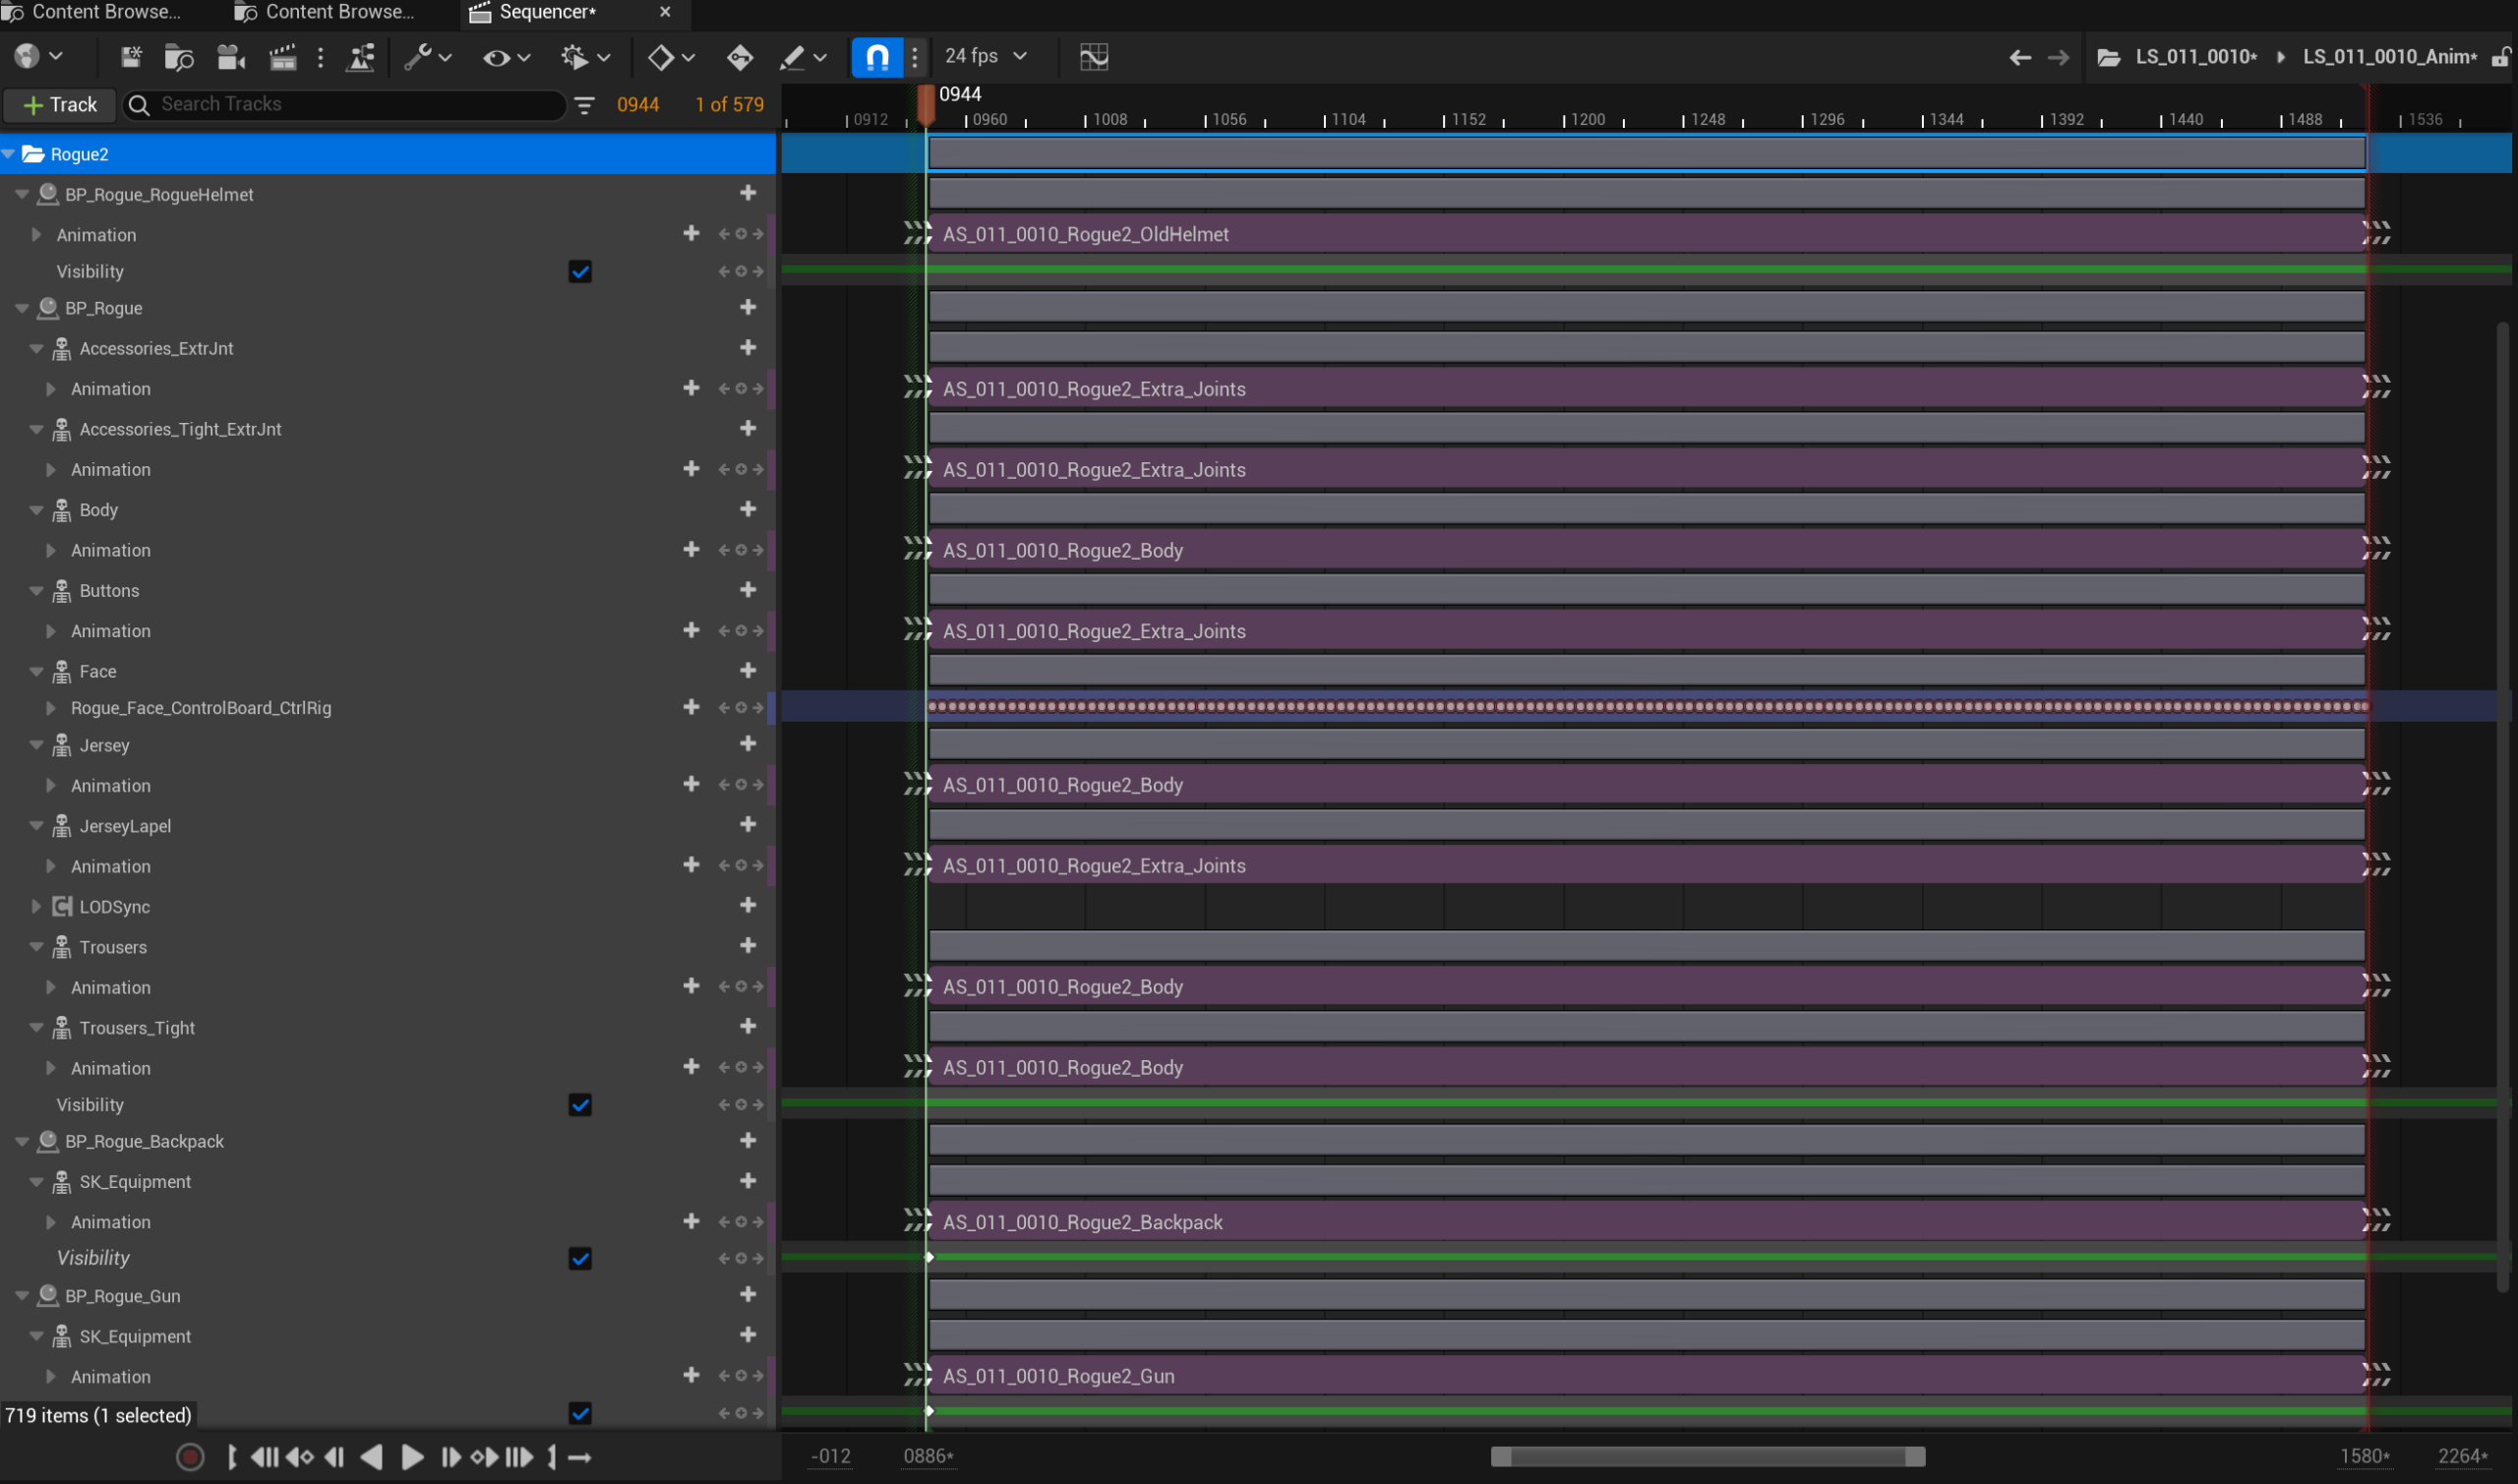Click the track filter icon beside search
The height and width of the screenshot is (1484, 2518).
coord(585,105)
